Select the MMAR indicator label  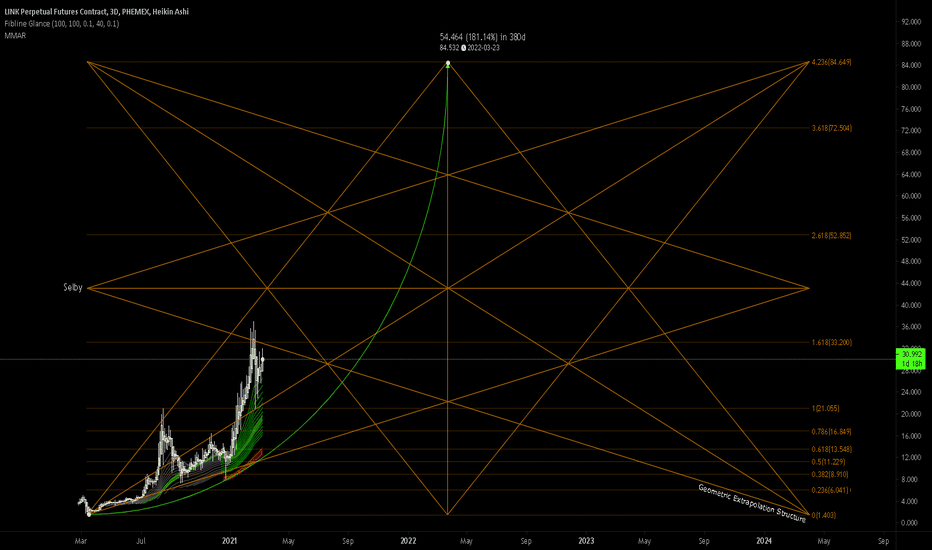pos(15,36)
